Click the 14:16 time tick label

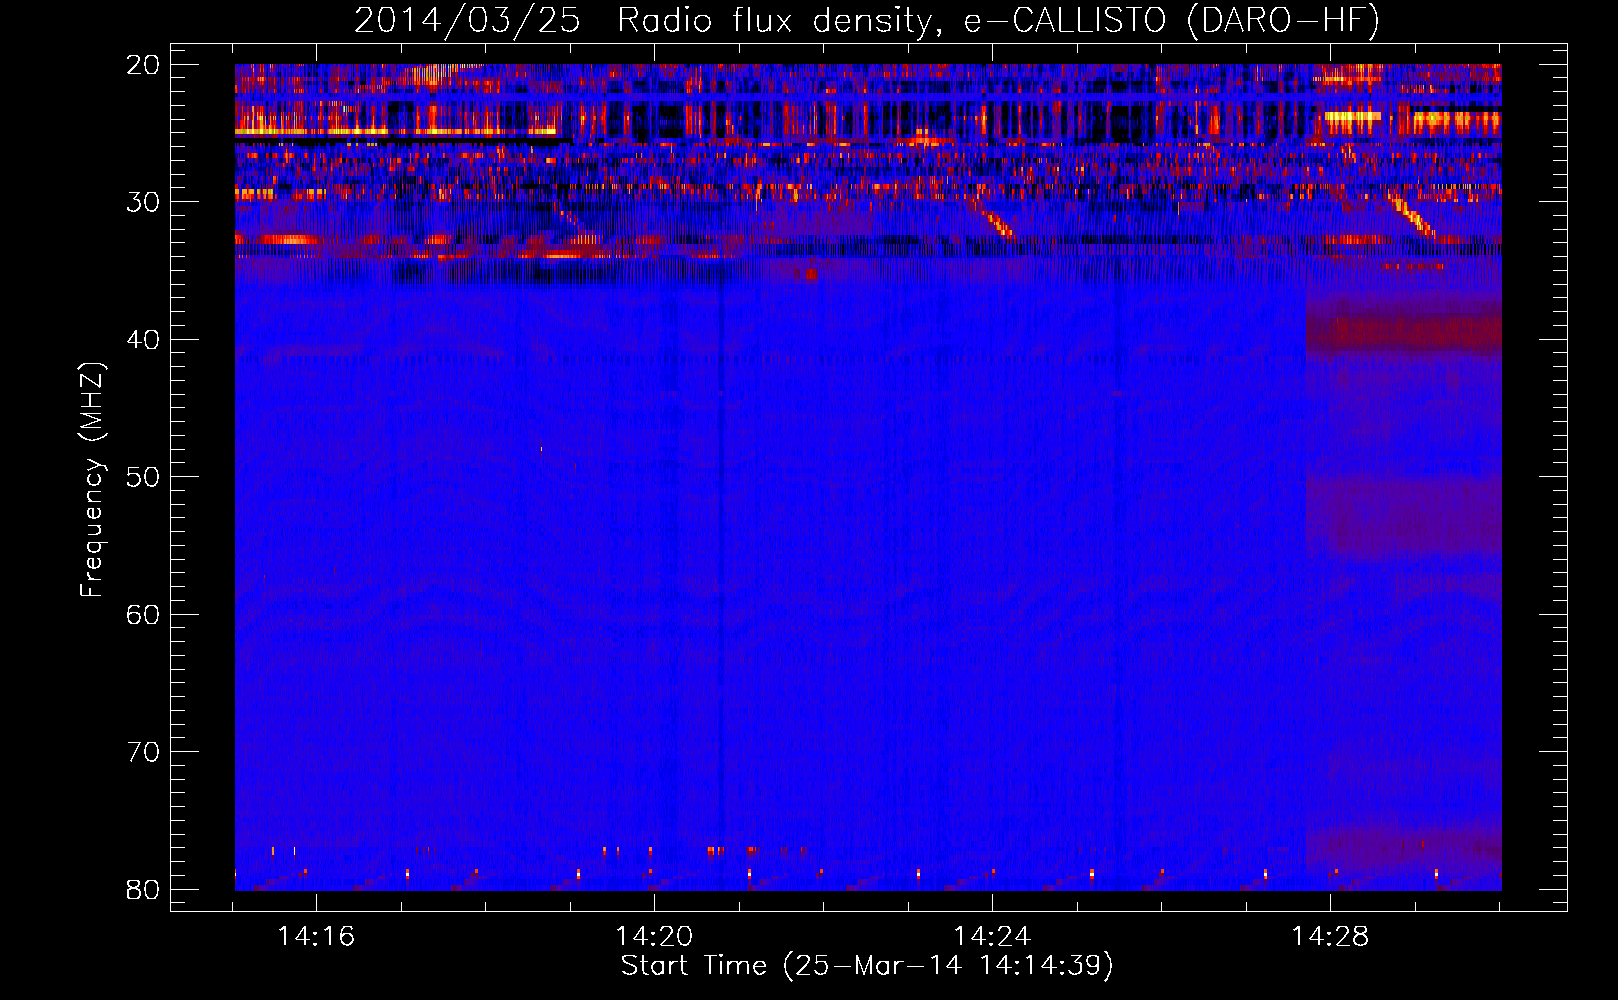[x=316, y=937]
